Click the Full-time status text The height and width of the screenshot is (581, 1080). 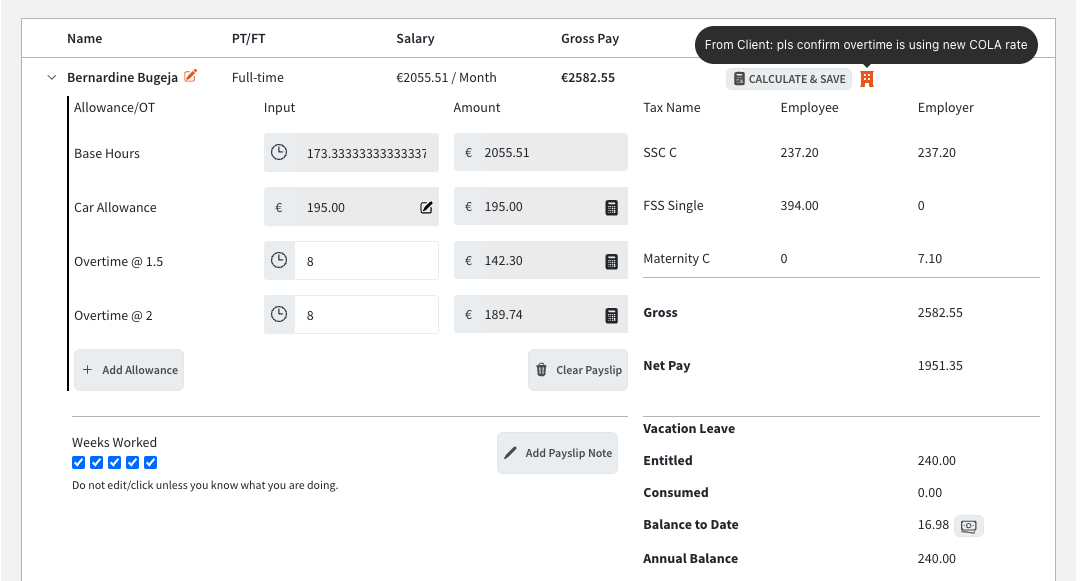tap(258, 78)
